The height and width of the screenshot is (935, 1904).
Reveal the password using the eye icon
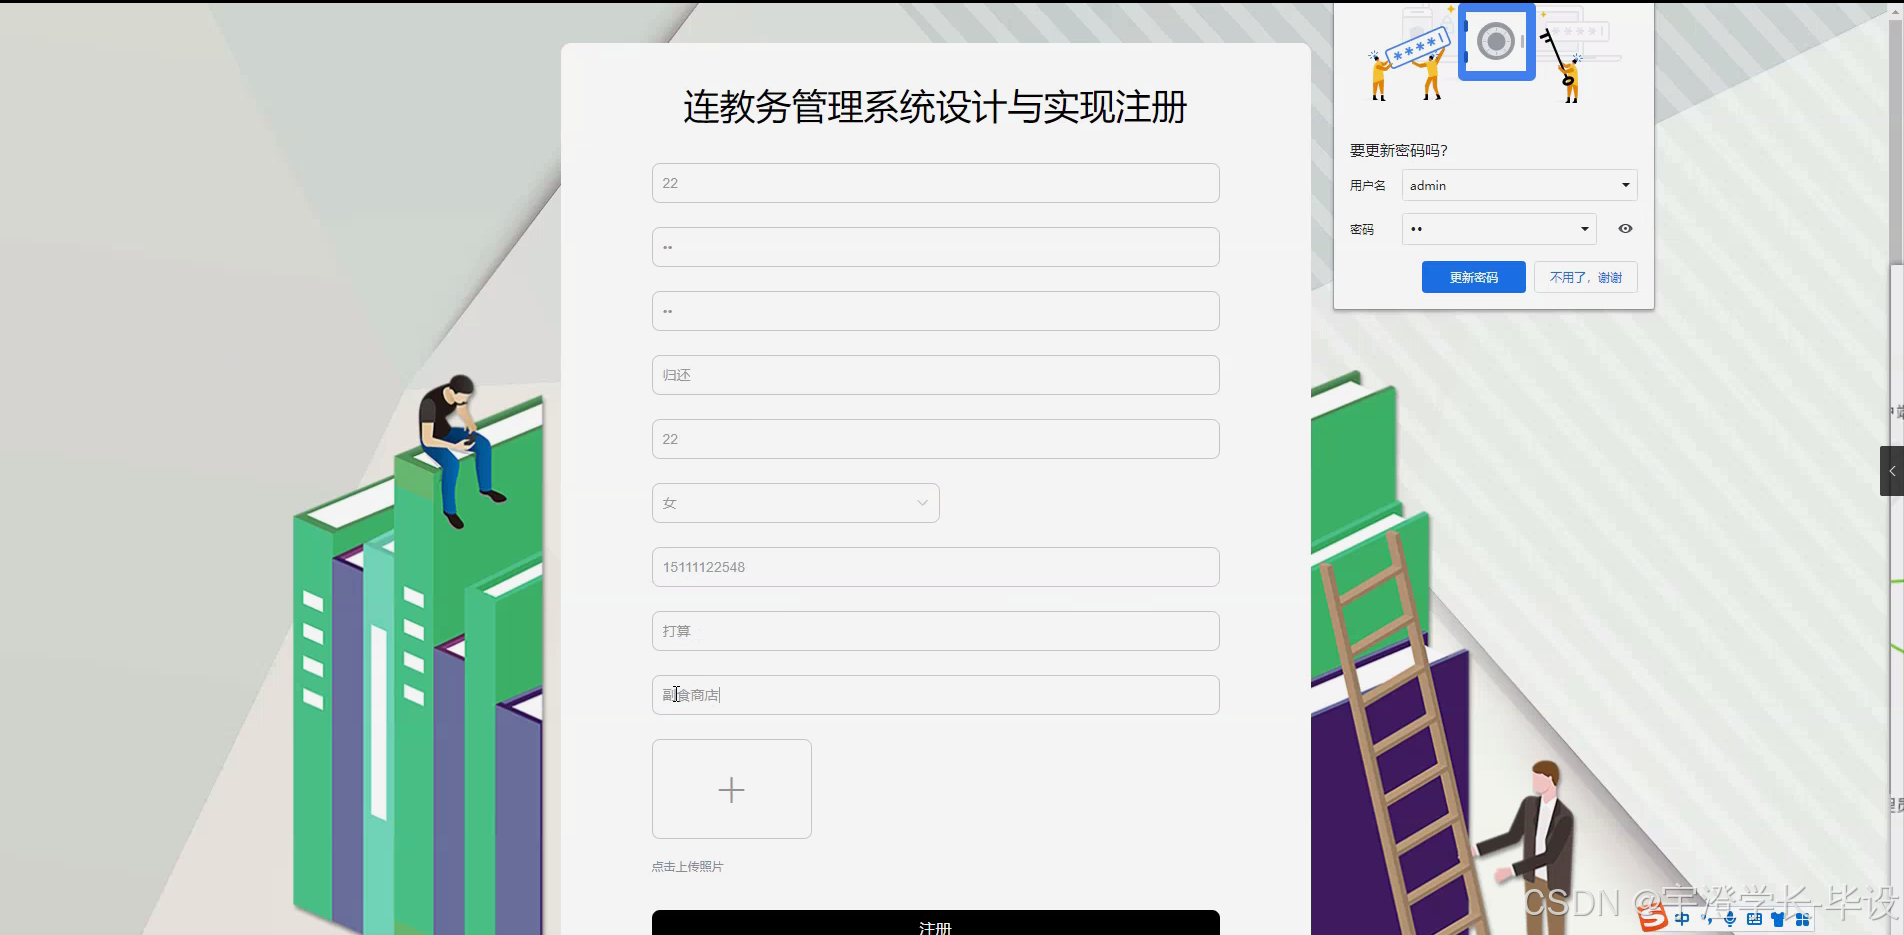pyautogui.click(x=1624, y=229)
